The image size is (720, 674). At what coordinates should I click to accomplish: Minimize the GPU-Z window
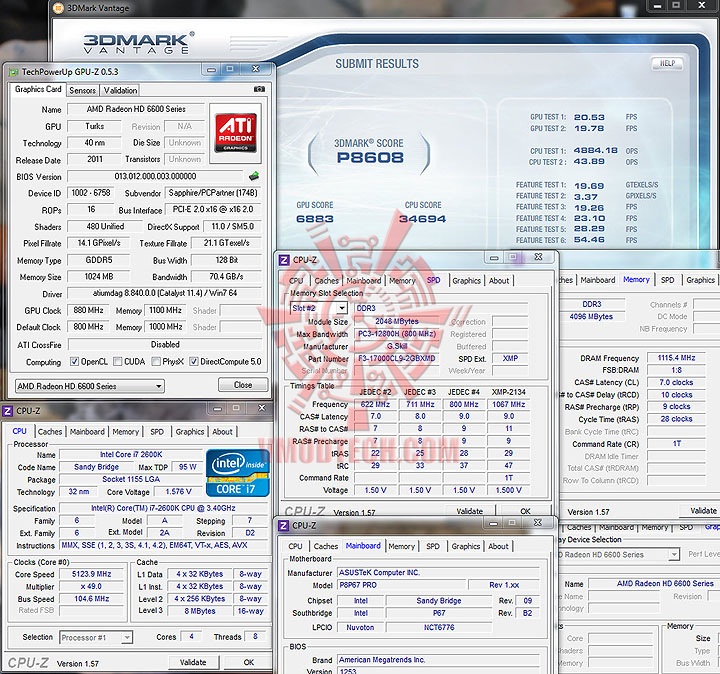(211, 69)
